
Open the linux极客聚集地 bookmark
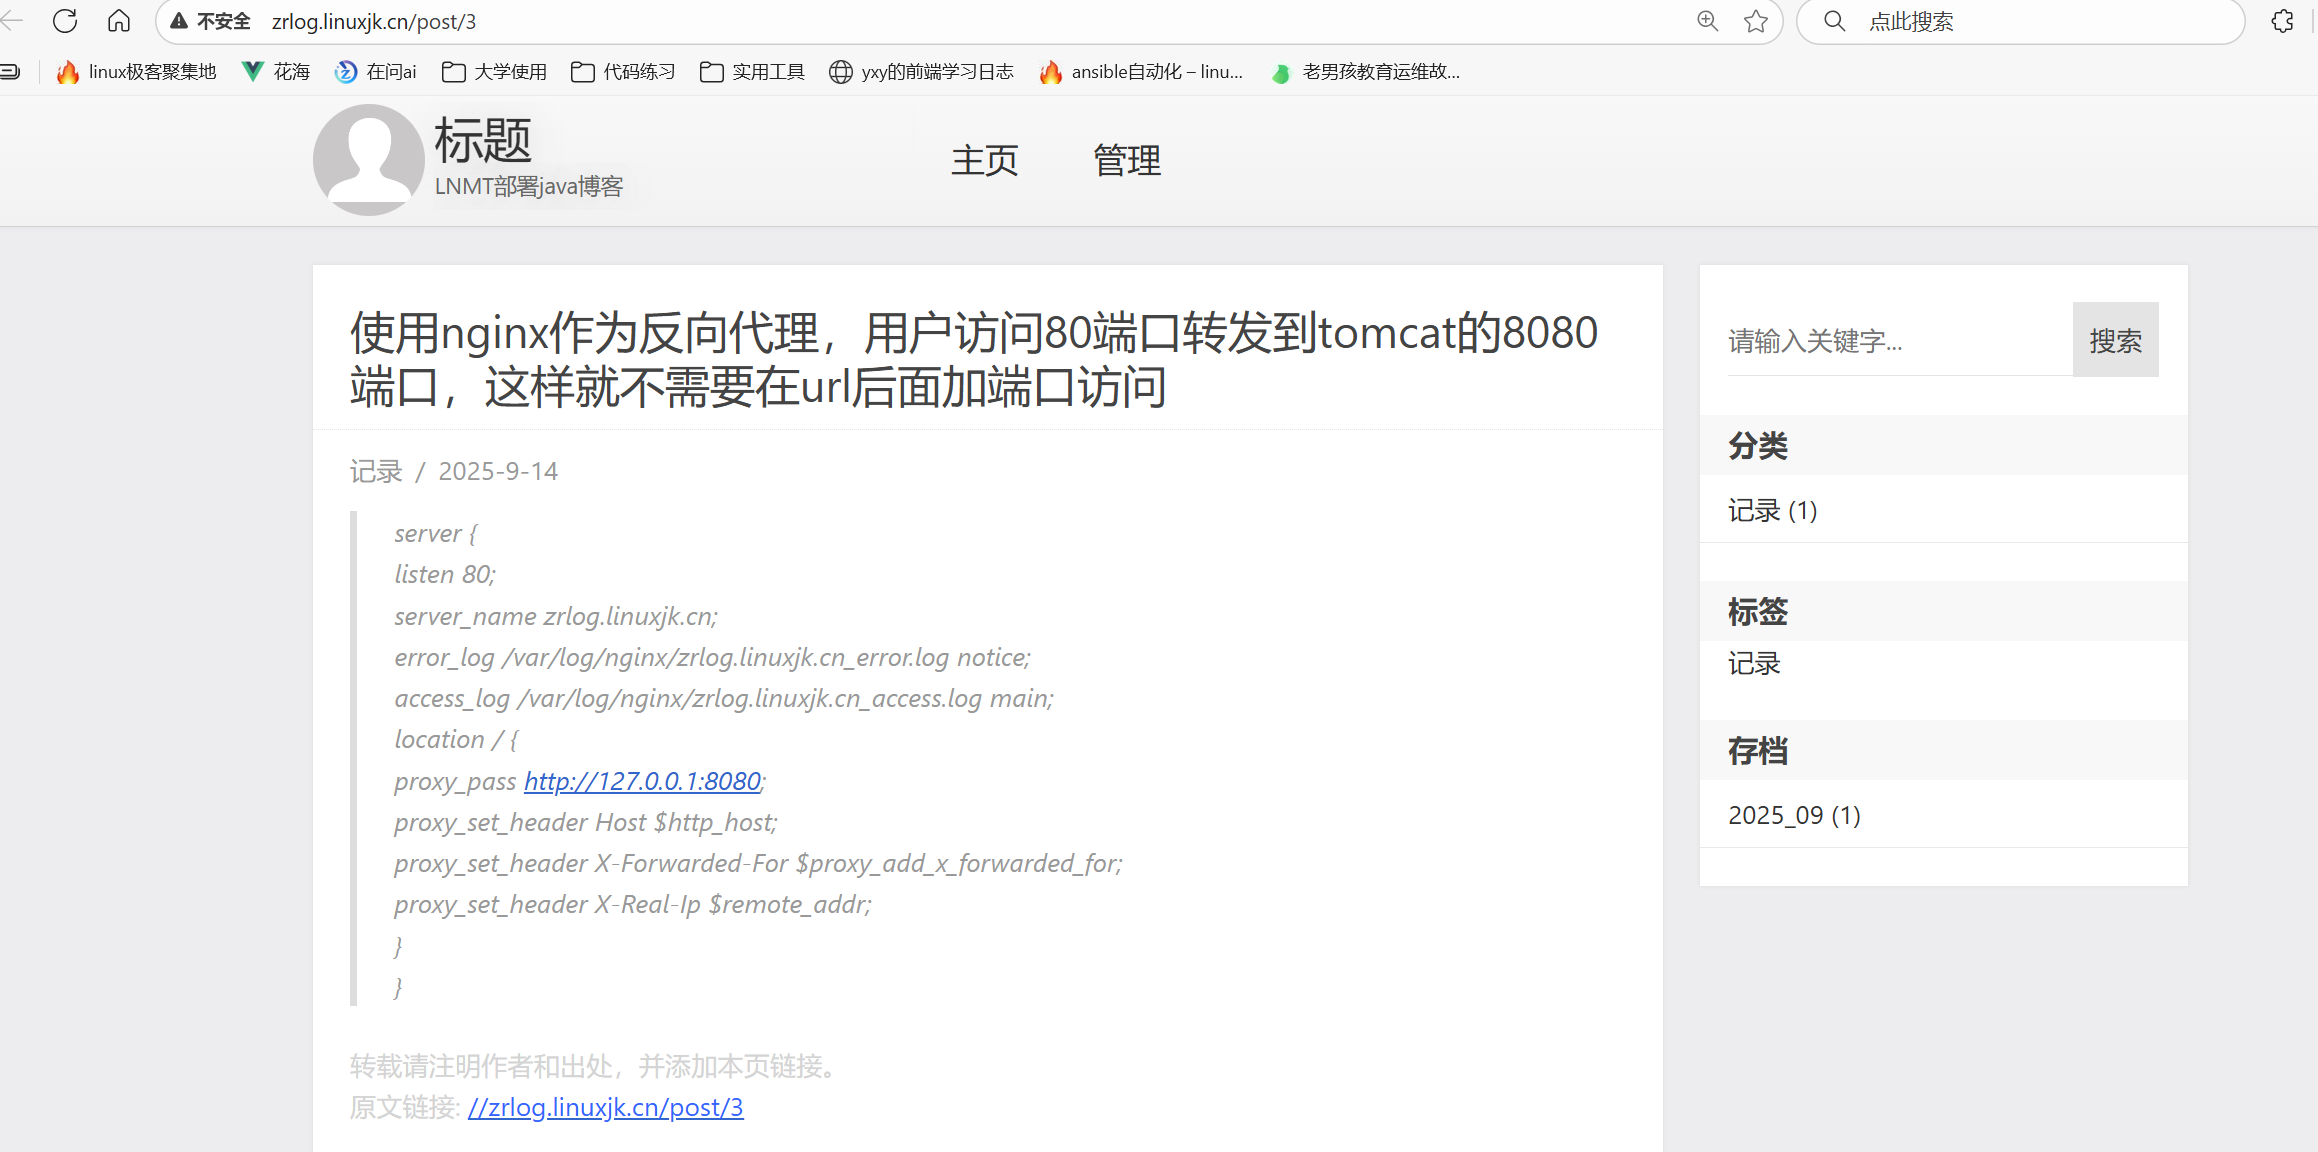tap(137, 72)
